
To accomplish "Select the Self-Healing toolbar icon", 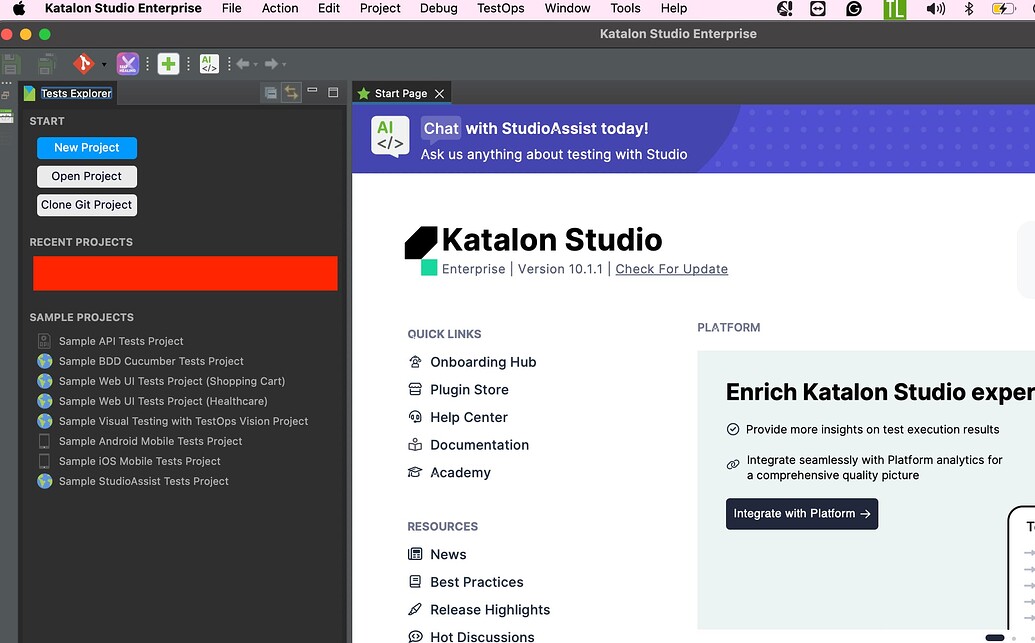I will tap(127, 63).
